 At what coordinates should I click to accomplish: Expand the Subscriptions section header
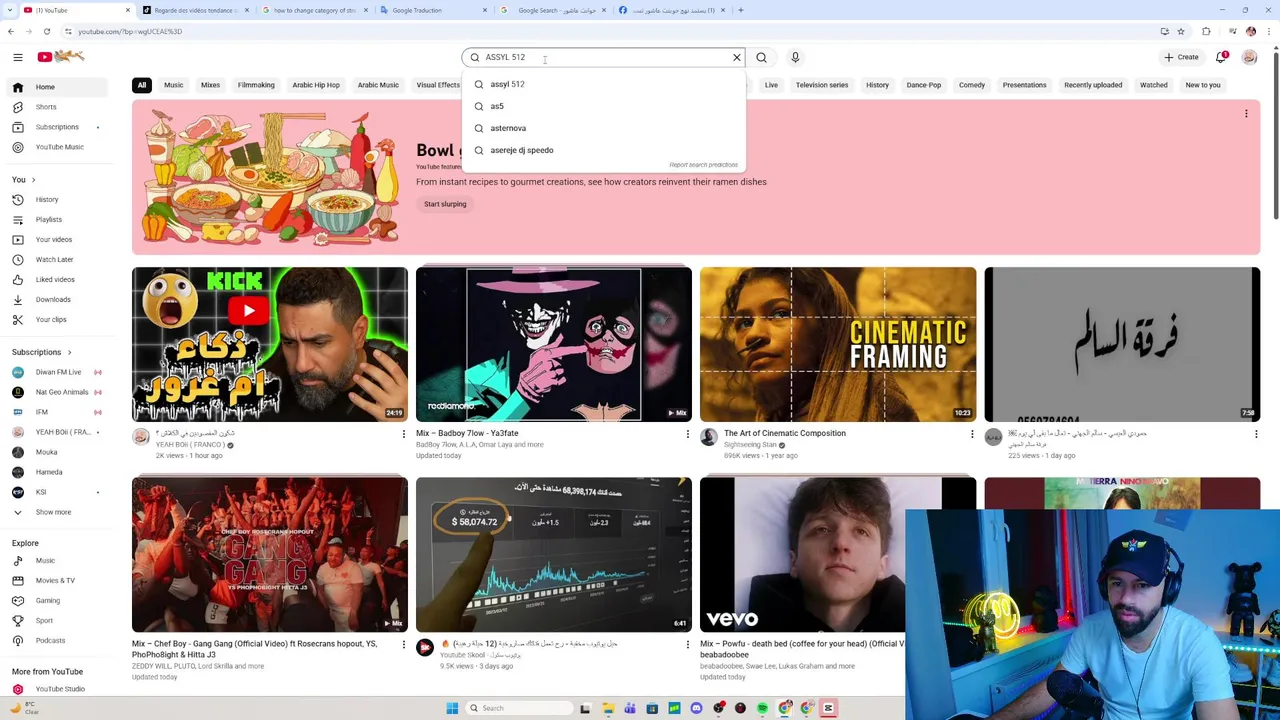pyautogui.click(x=42, y=352)
